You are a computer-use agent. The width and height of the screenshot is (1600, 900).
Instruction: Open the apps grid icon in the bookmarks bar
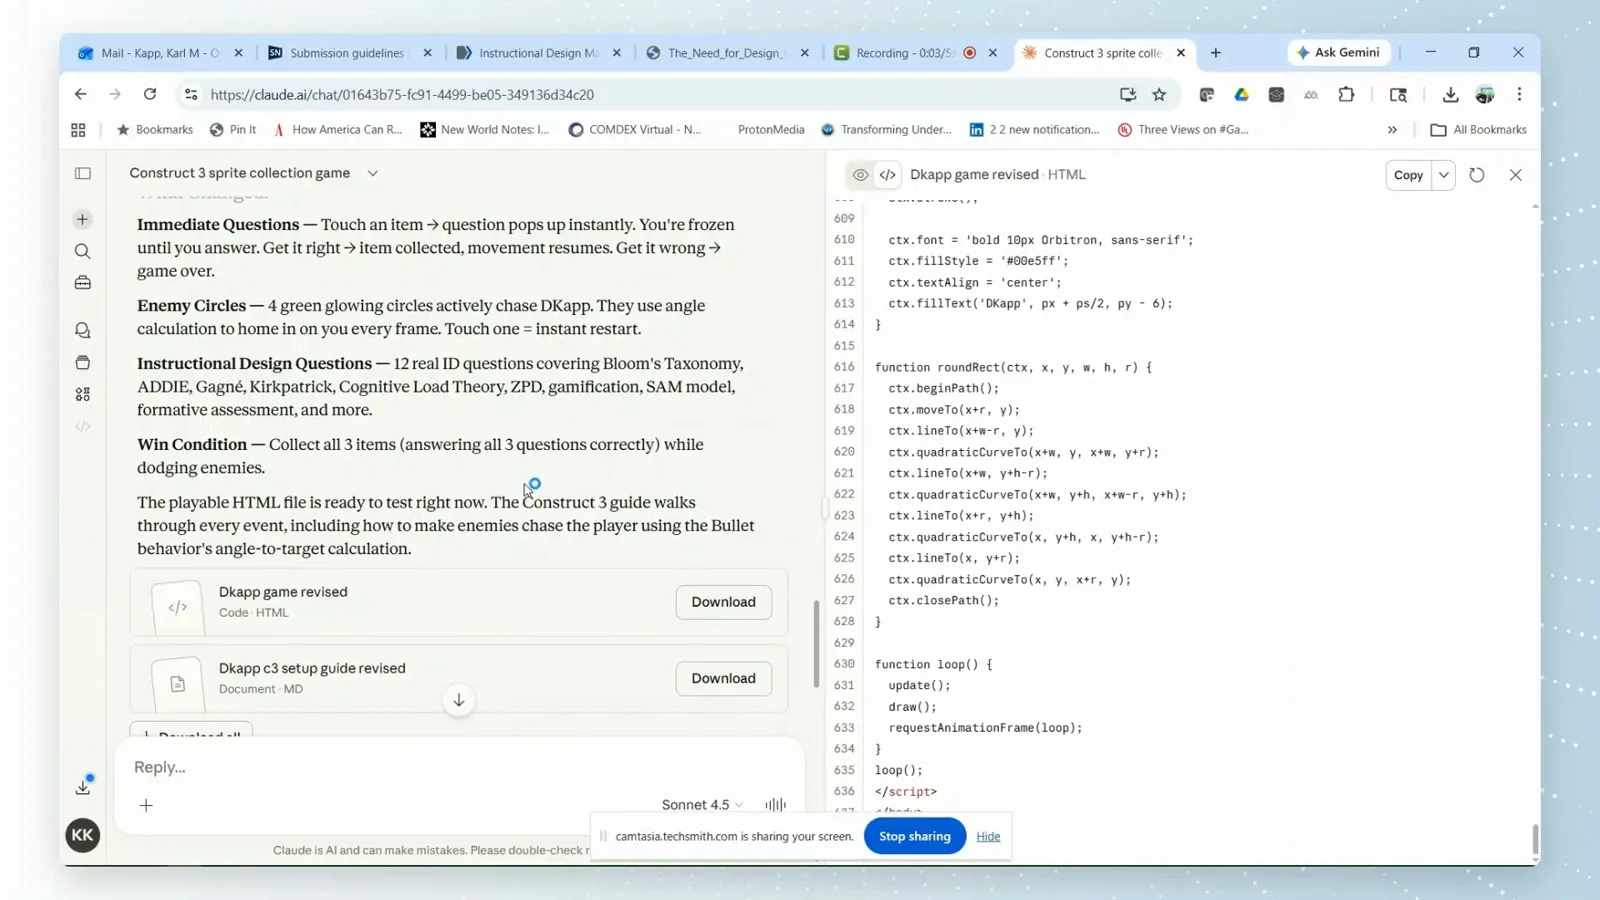[x=79, y=130]
